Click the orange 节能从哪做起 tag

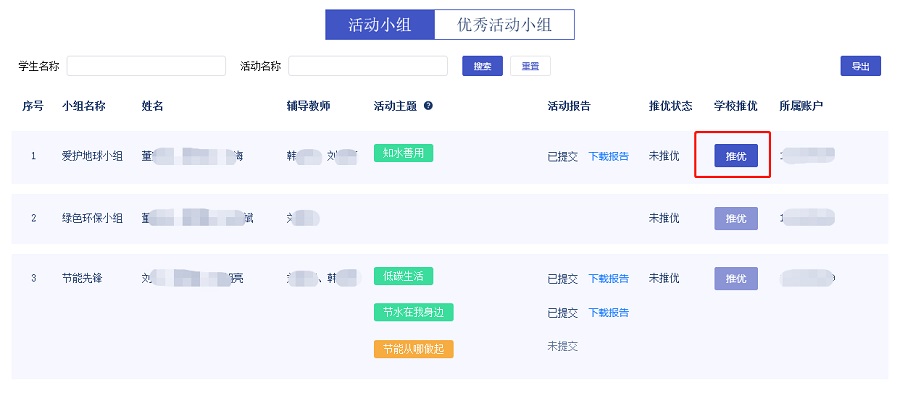point(413,349)
